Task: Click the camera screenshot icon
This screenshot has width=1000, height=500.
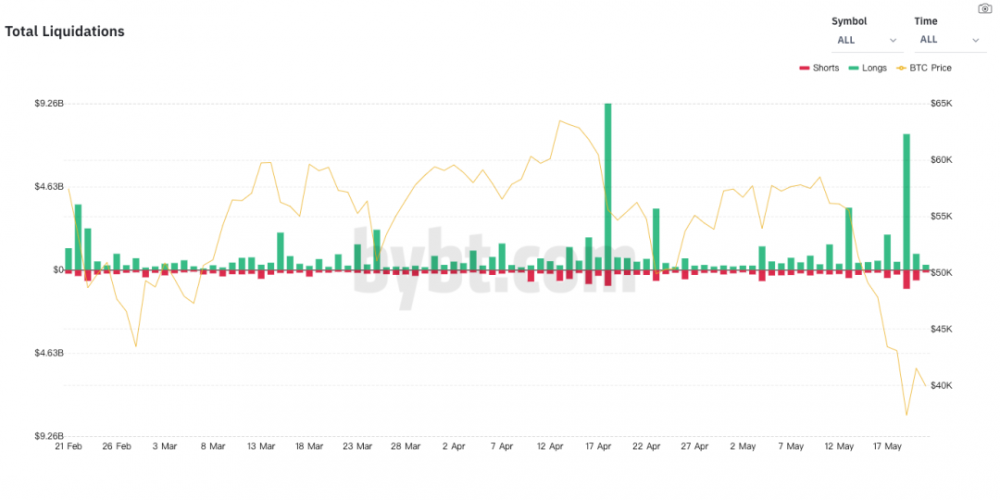Action: click(x=984, y=8)
